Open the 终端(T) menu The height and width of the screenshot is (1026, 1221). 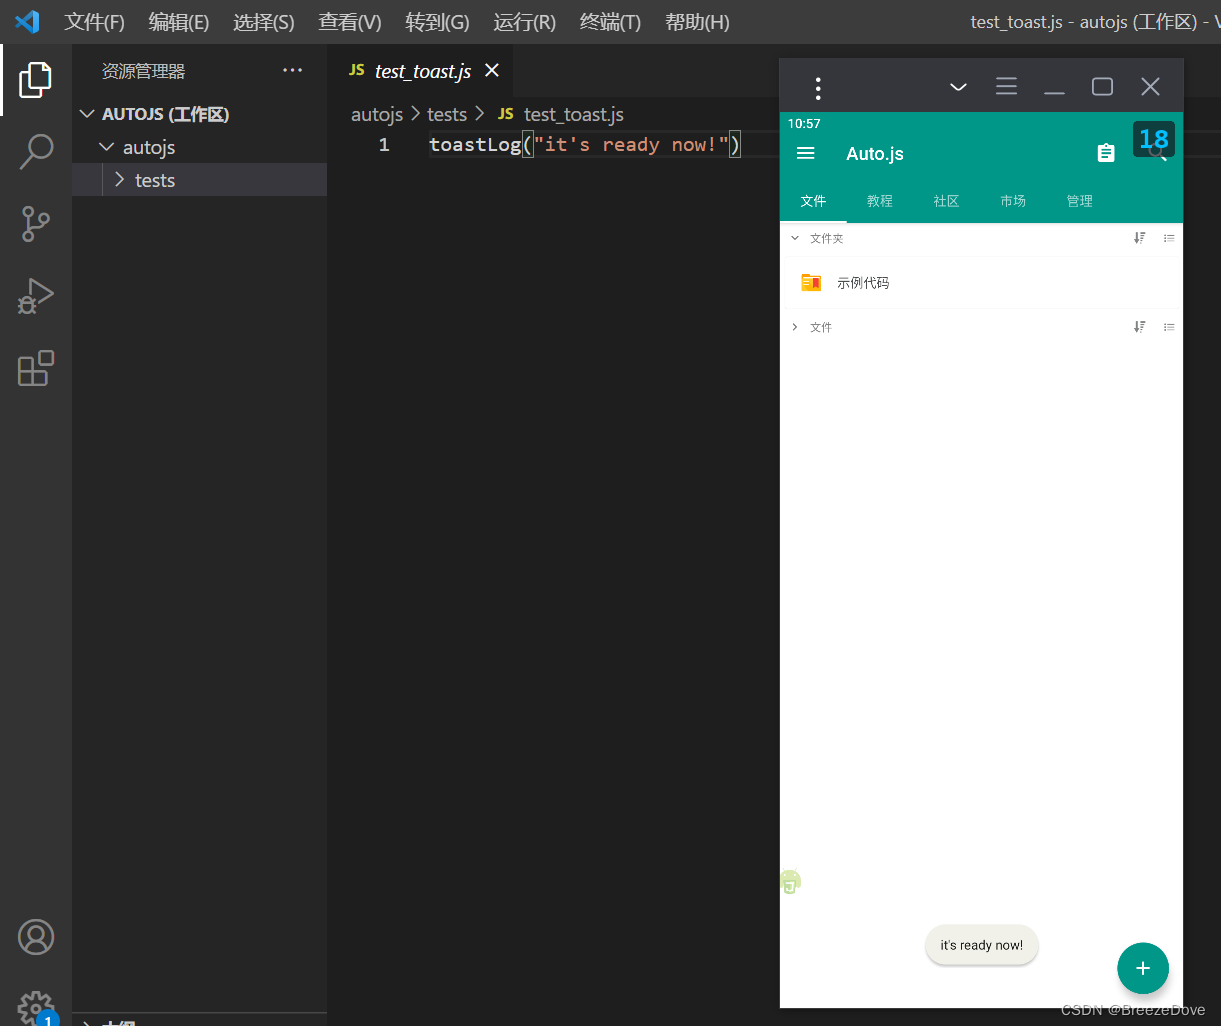(x=610, y=22)
